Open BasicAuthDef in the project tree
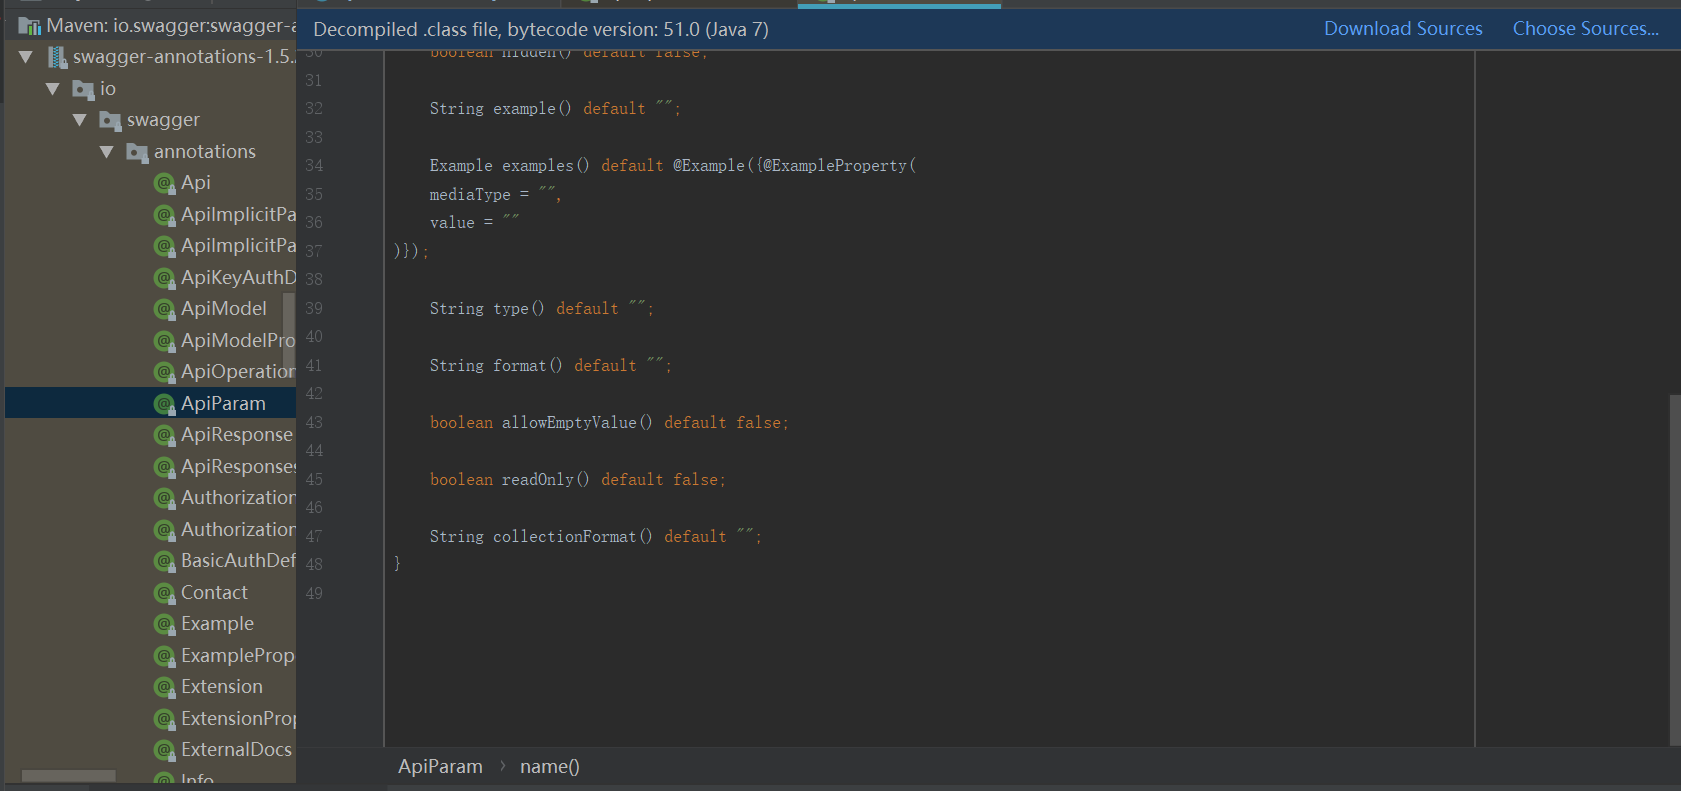Viewport: 1681px width, 791px height. coord(238,561)
